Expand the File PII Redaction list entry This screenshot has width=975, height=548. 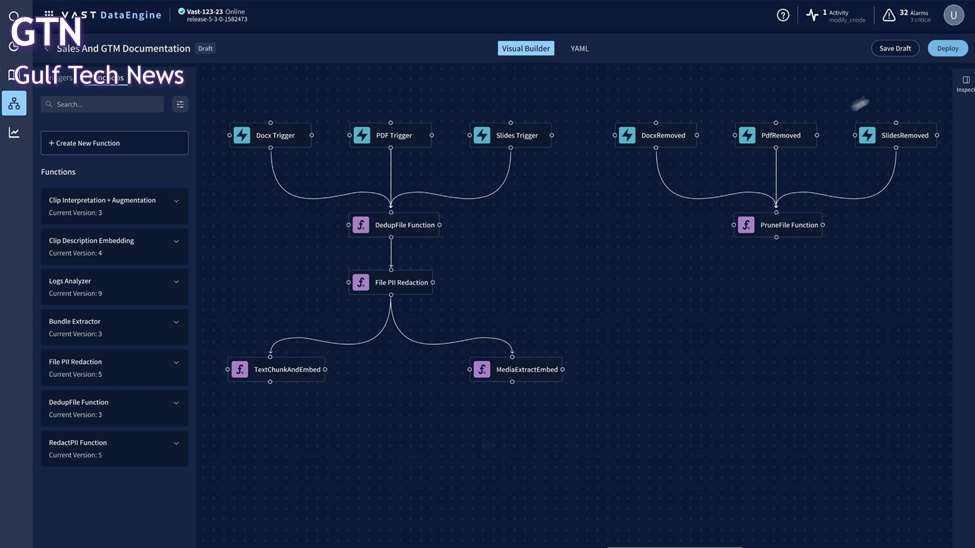176,363
